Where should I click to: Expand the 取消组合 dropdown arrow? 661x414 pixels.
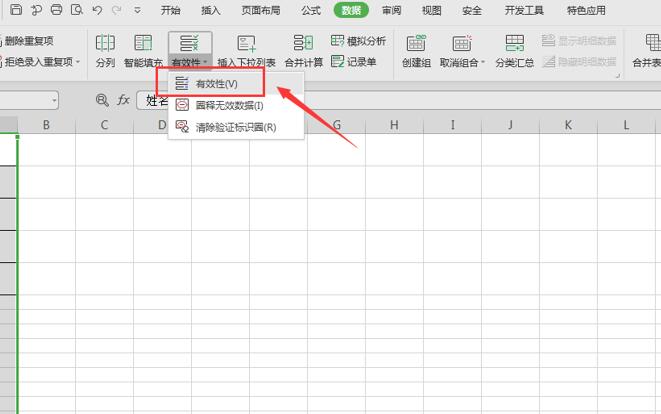pyautogui.click(x=483, y=62)
